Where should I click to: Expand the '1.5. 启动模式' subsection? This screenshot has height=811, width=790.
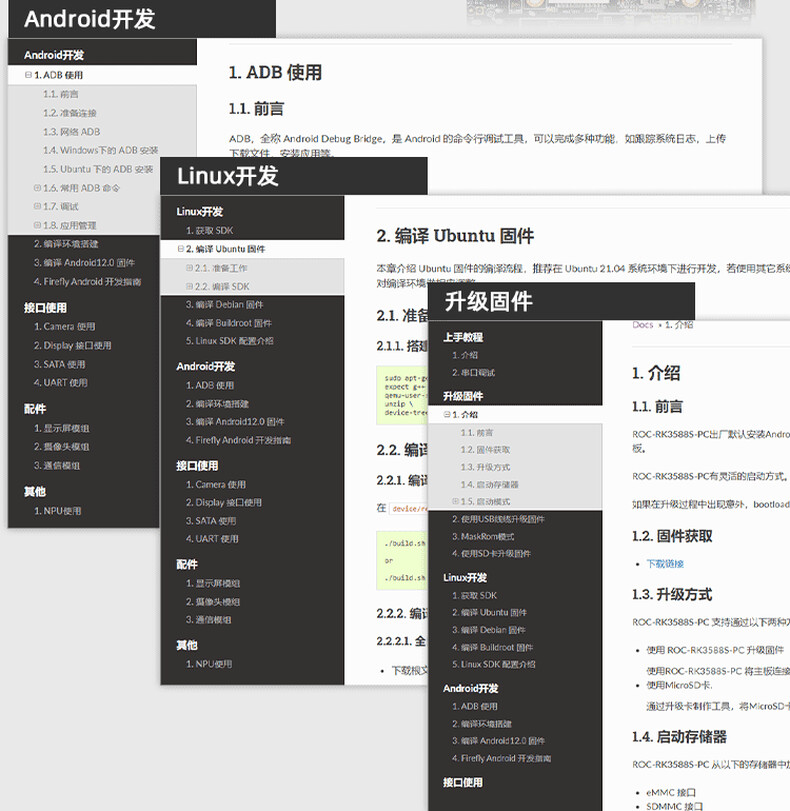click(x=456, y=502)
